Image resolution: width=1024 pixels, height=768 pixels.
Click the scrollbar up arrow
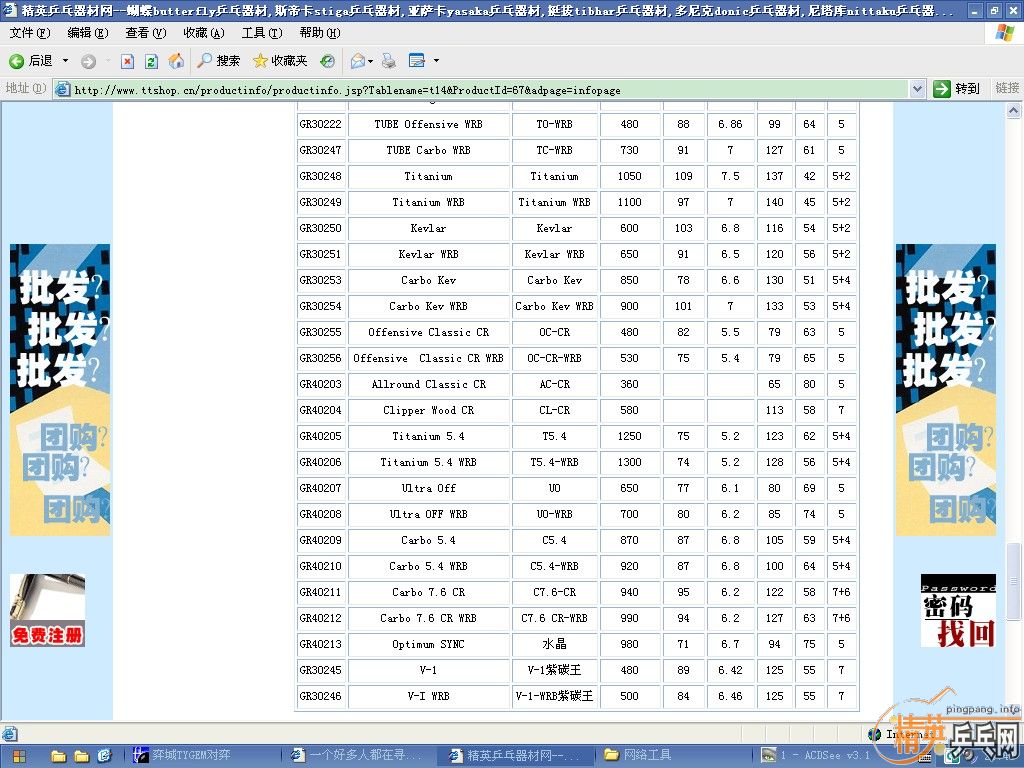1014,111
